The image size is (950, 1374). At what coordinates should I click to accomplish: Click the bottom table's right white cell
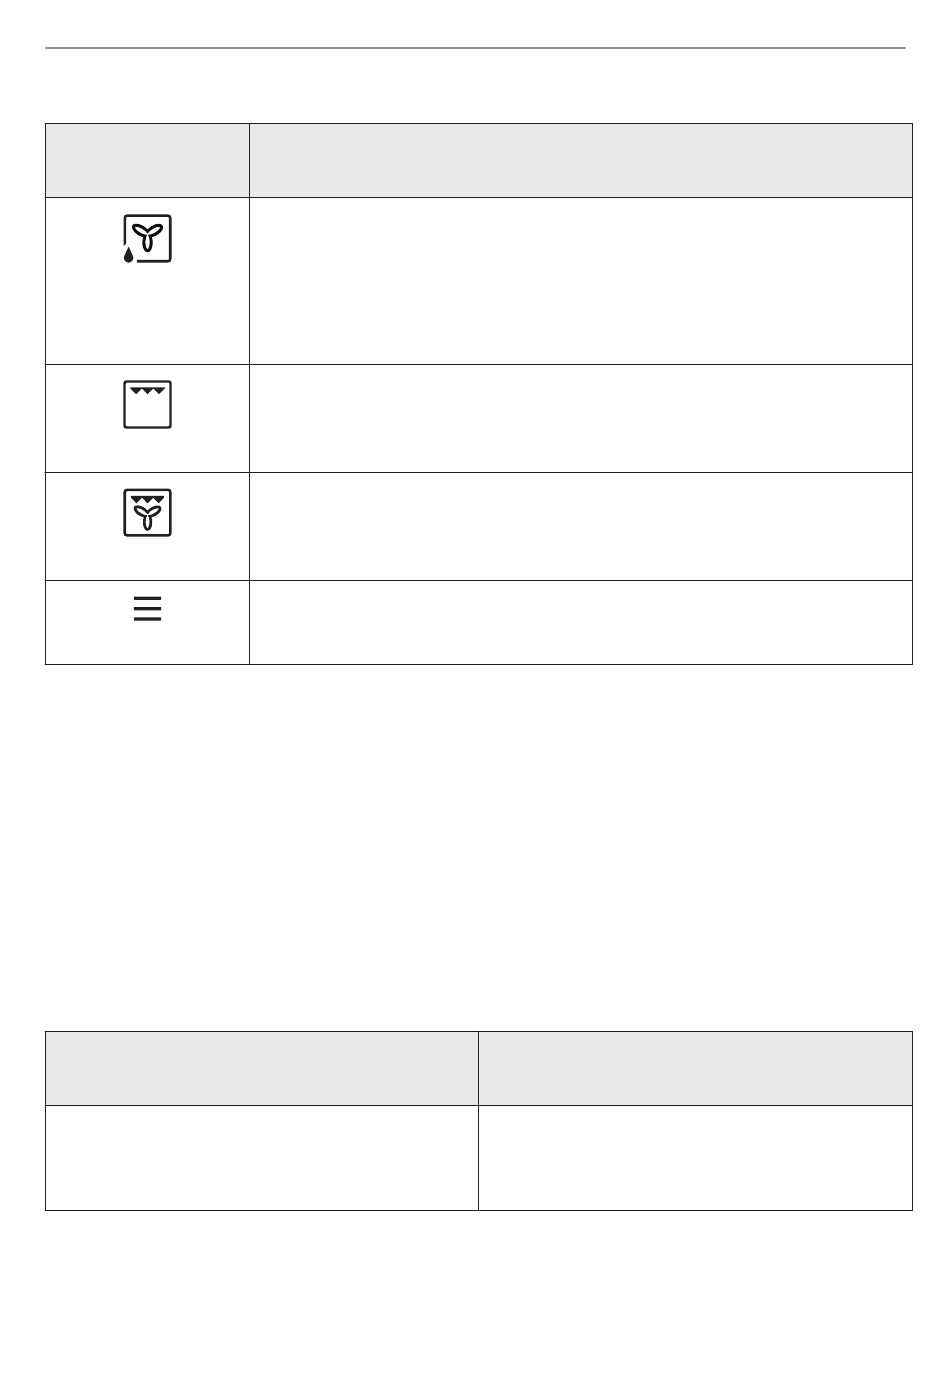(696, 1158)
